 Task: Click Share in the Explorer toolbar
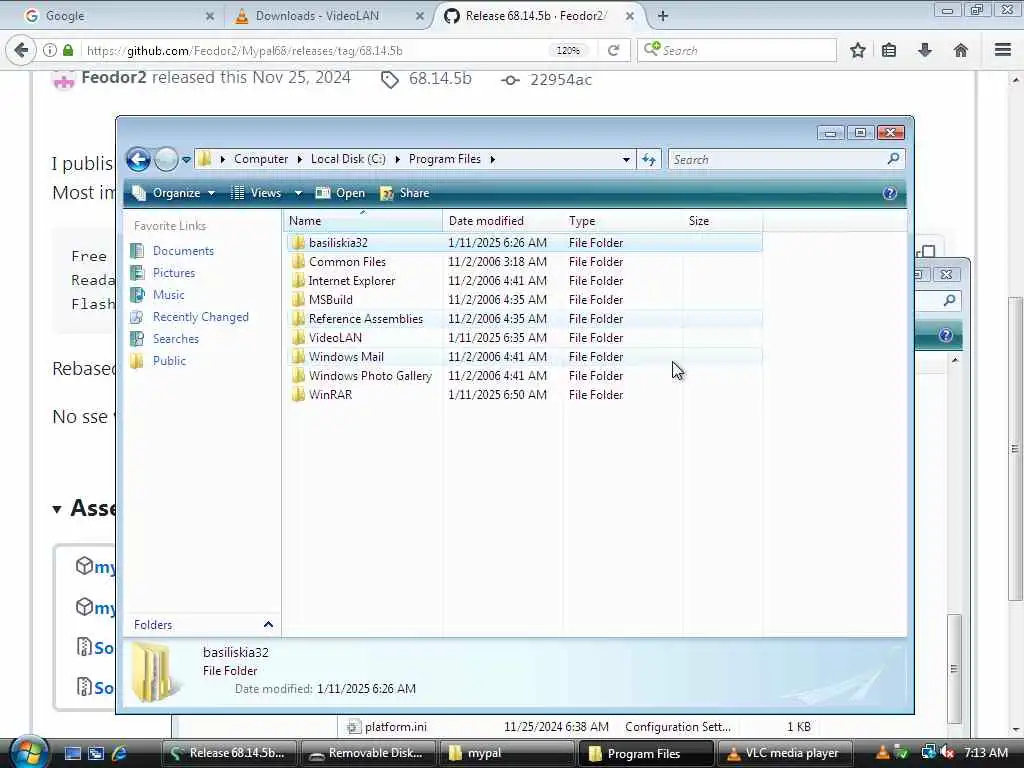click(x=405, y=193)
